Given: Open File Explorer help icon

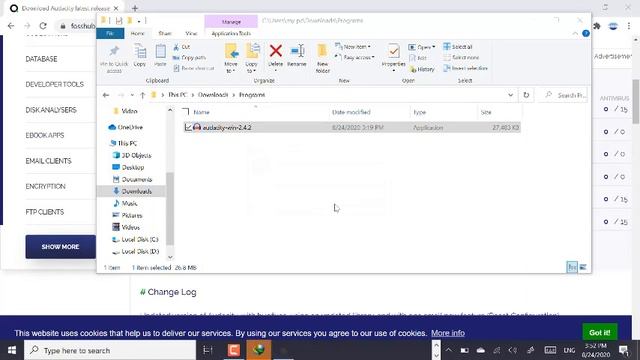Looking at the screenshot, I should [x=586, y=33].
